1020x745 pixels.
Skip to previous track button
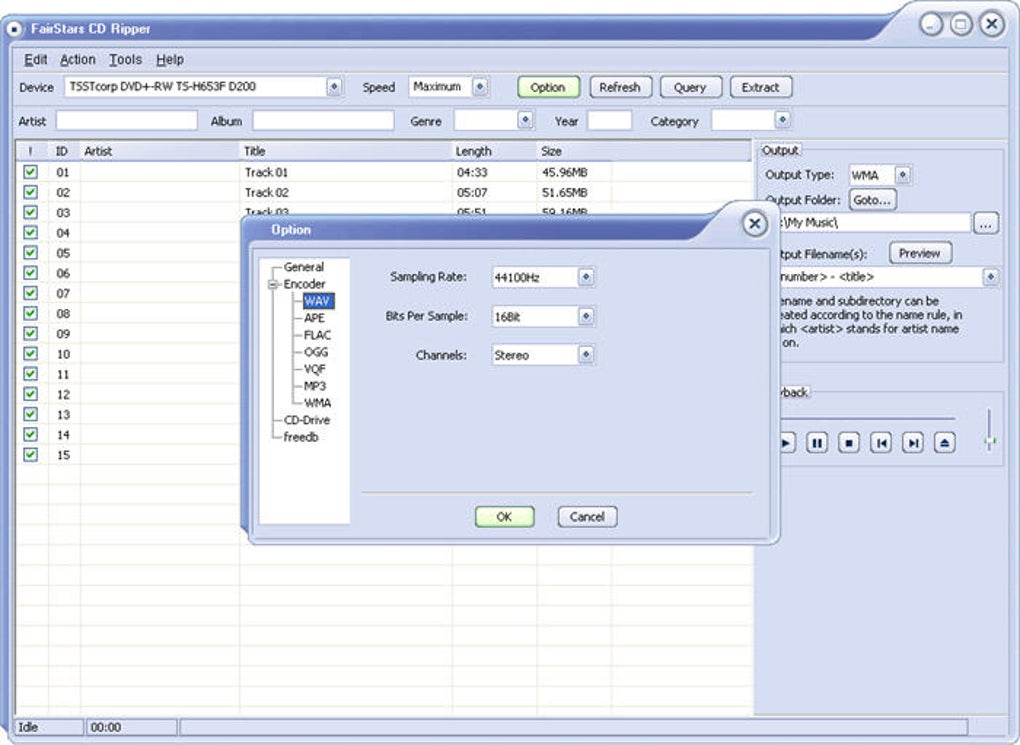pos(881,443)
